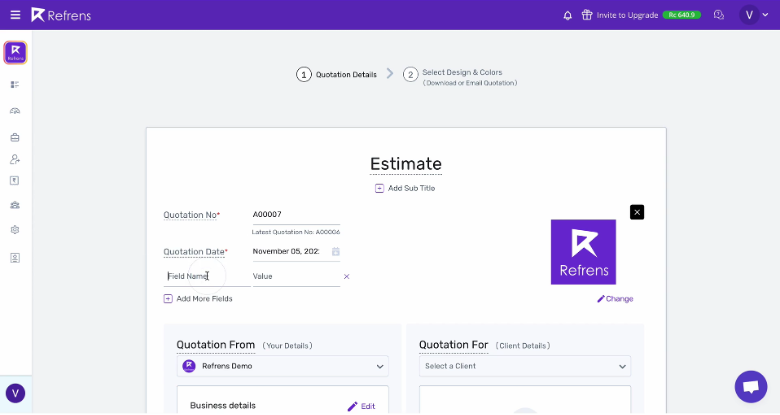The width and height of the screenshot is (780, 415).
Task: Click Invite to Upgrade link
Action: 627,15
